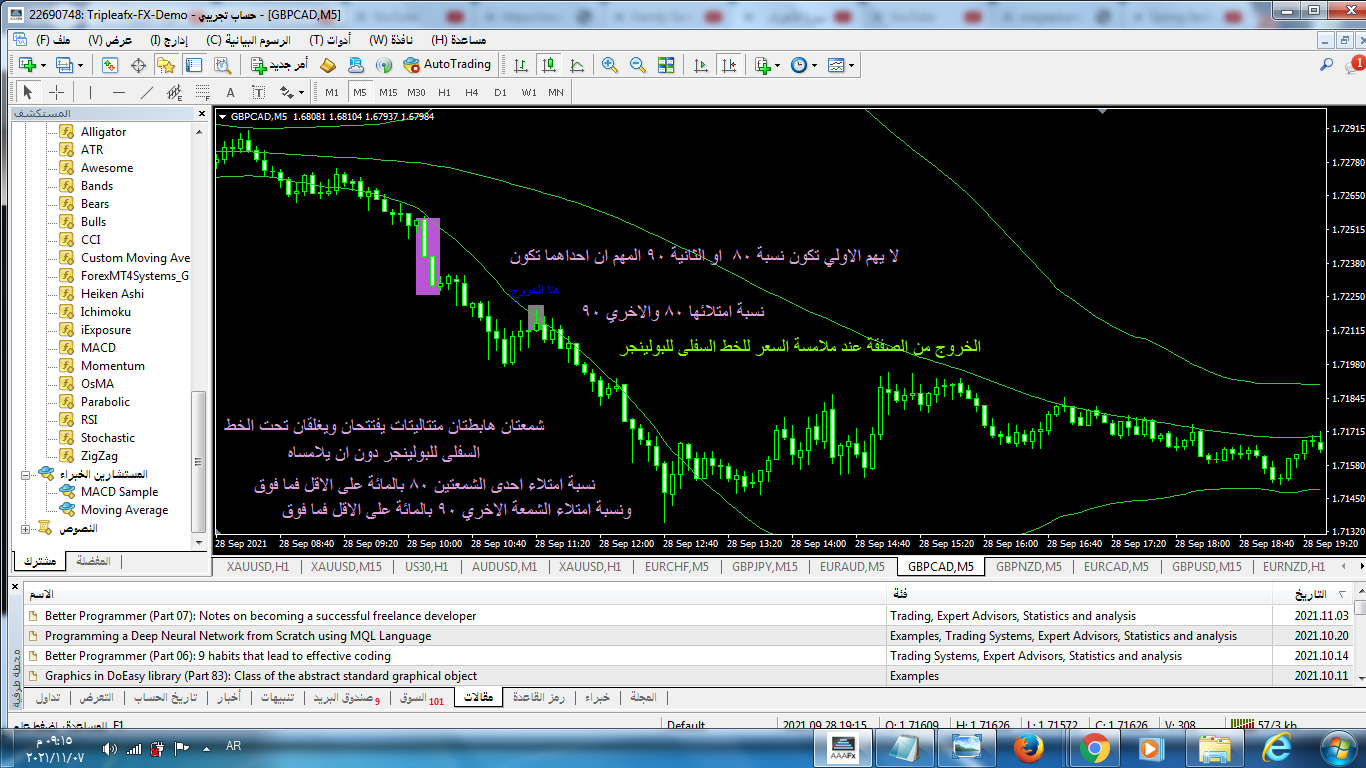Click the Zoom Out magnifier icon
Image resolution: width=1366 pixels, height=768 pixels.
click(637, 65)
